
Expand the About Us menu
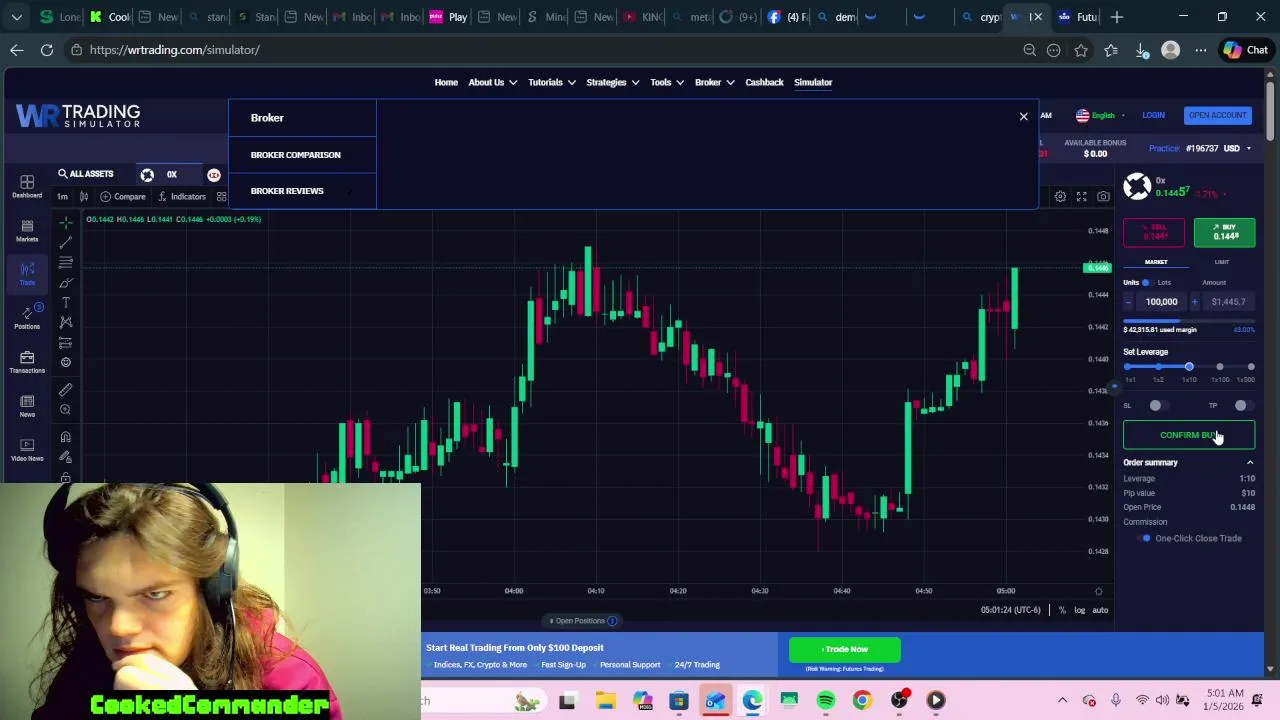pos(492,82)
